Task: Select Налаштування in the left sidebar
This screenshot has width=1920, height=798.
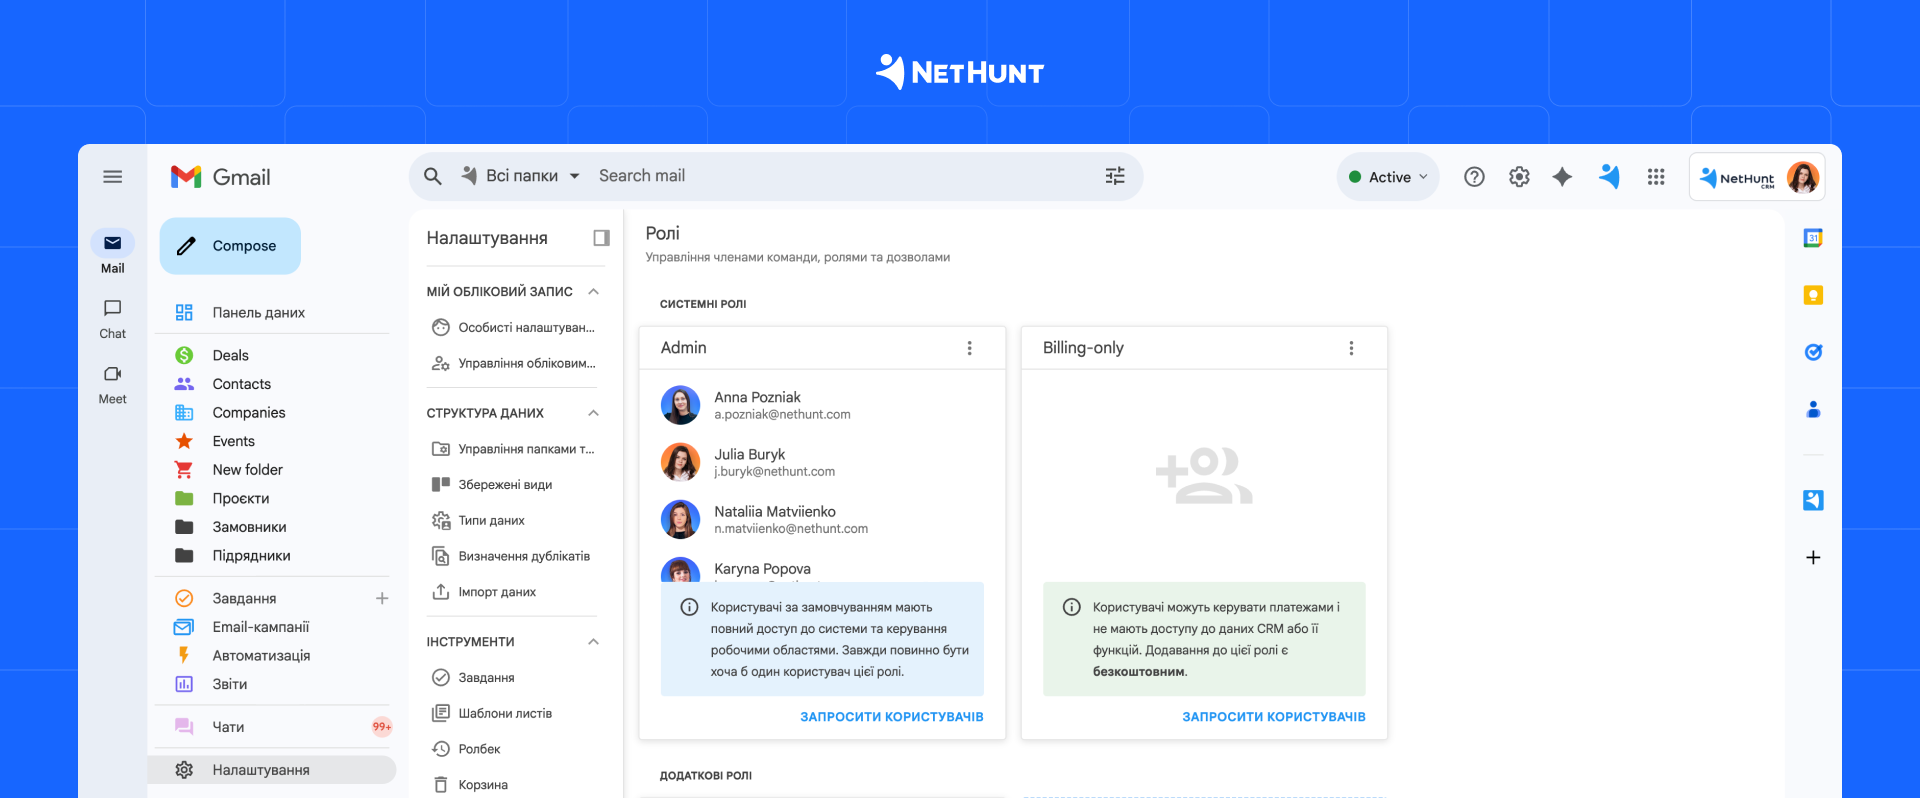Action: click(272, 770)
